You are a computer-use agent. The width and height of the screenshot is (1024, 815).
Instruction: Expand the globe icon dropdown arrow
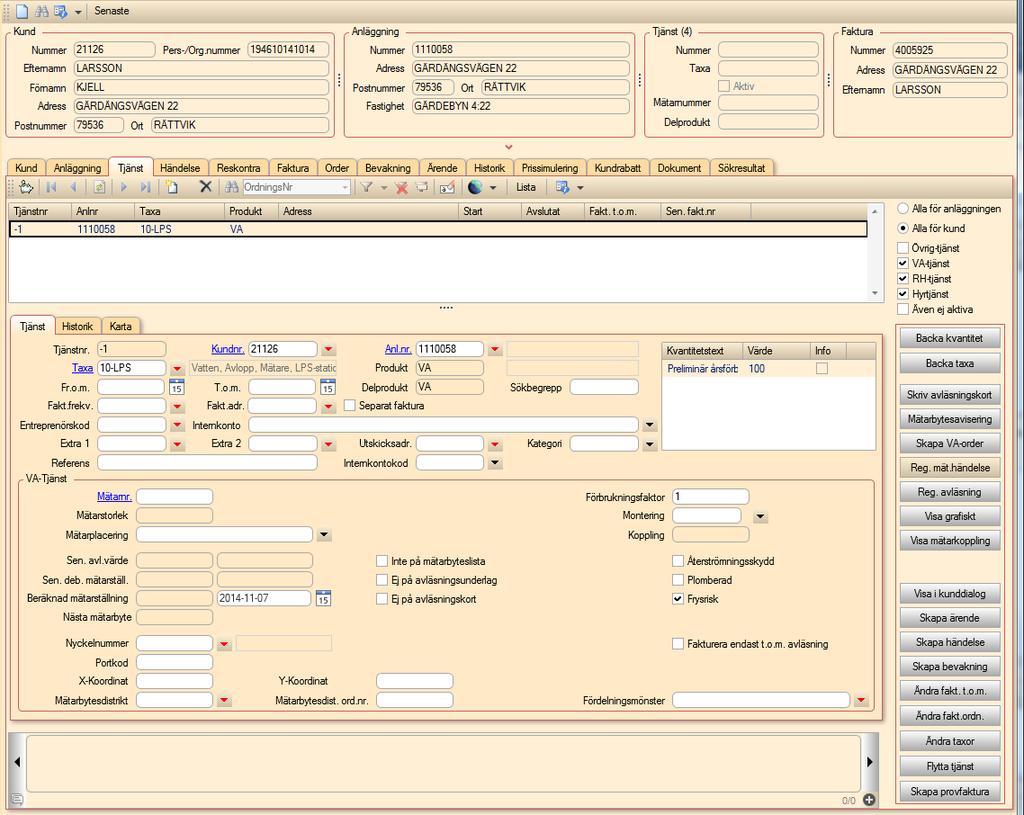point(493,188)
